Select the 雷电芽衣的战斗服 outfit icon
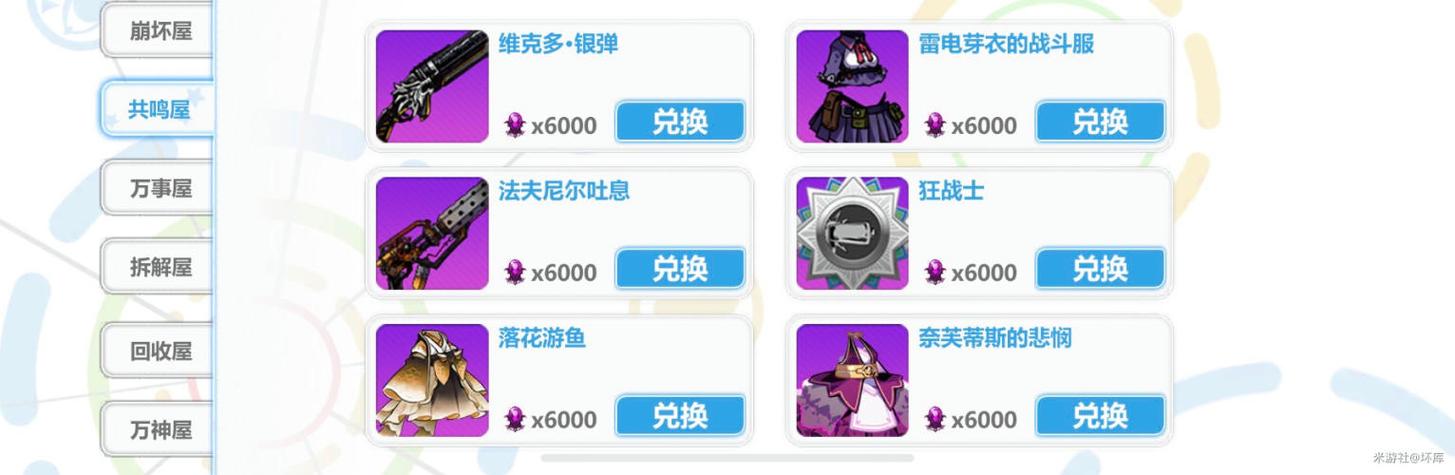 tap(852, 86)
